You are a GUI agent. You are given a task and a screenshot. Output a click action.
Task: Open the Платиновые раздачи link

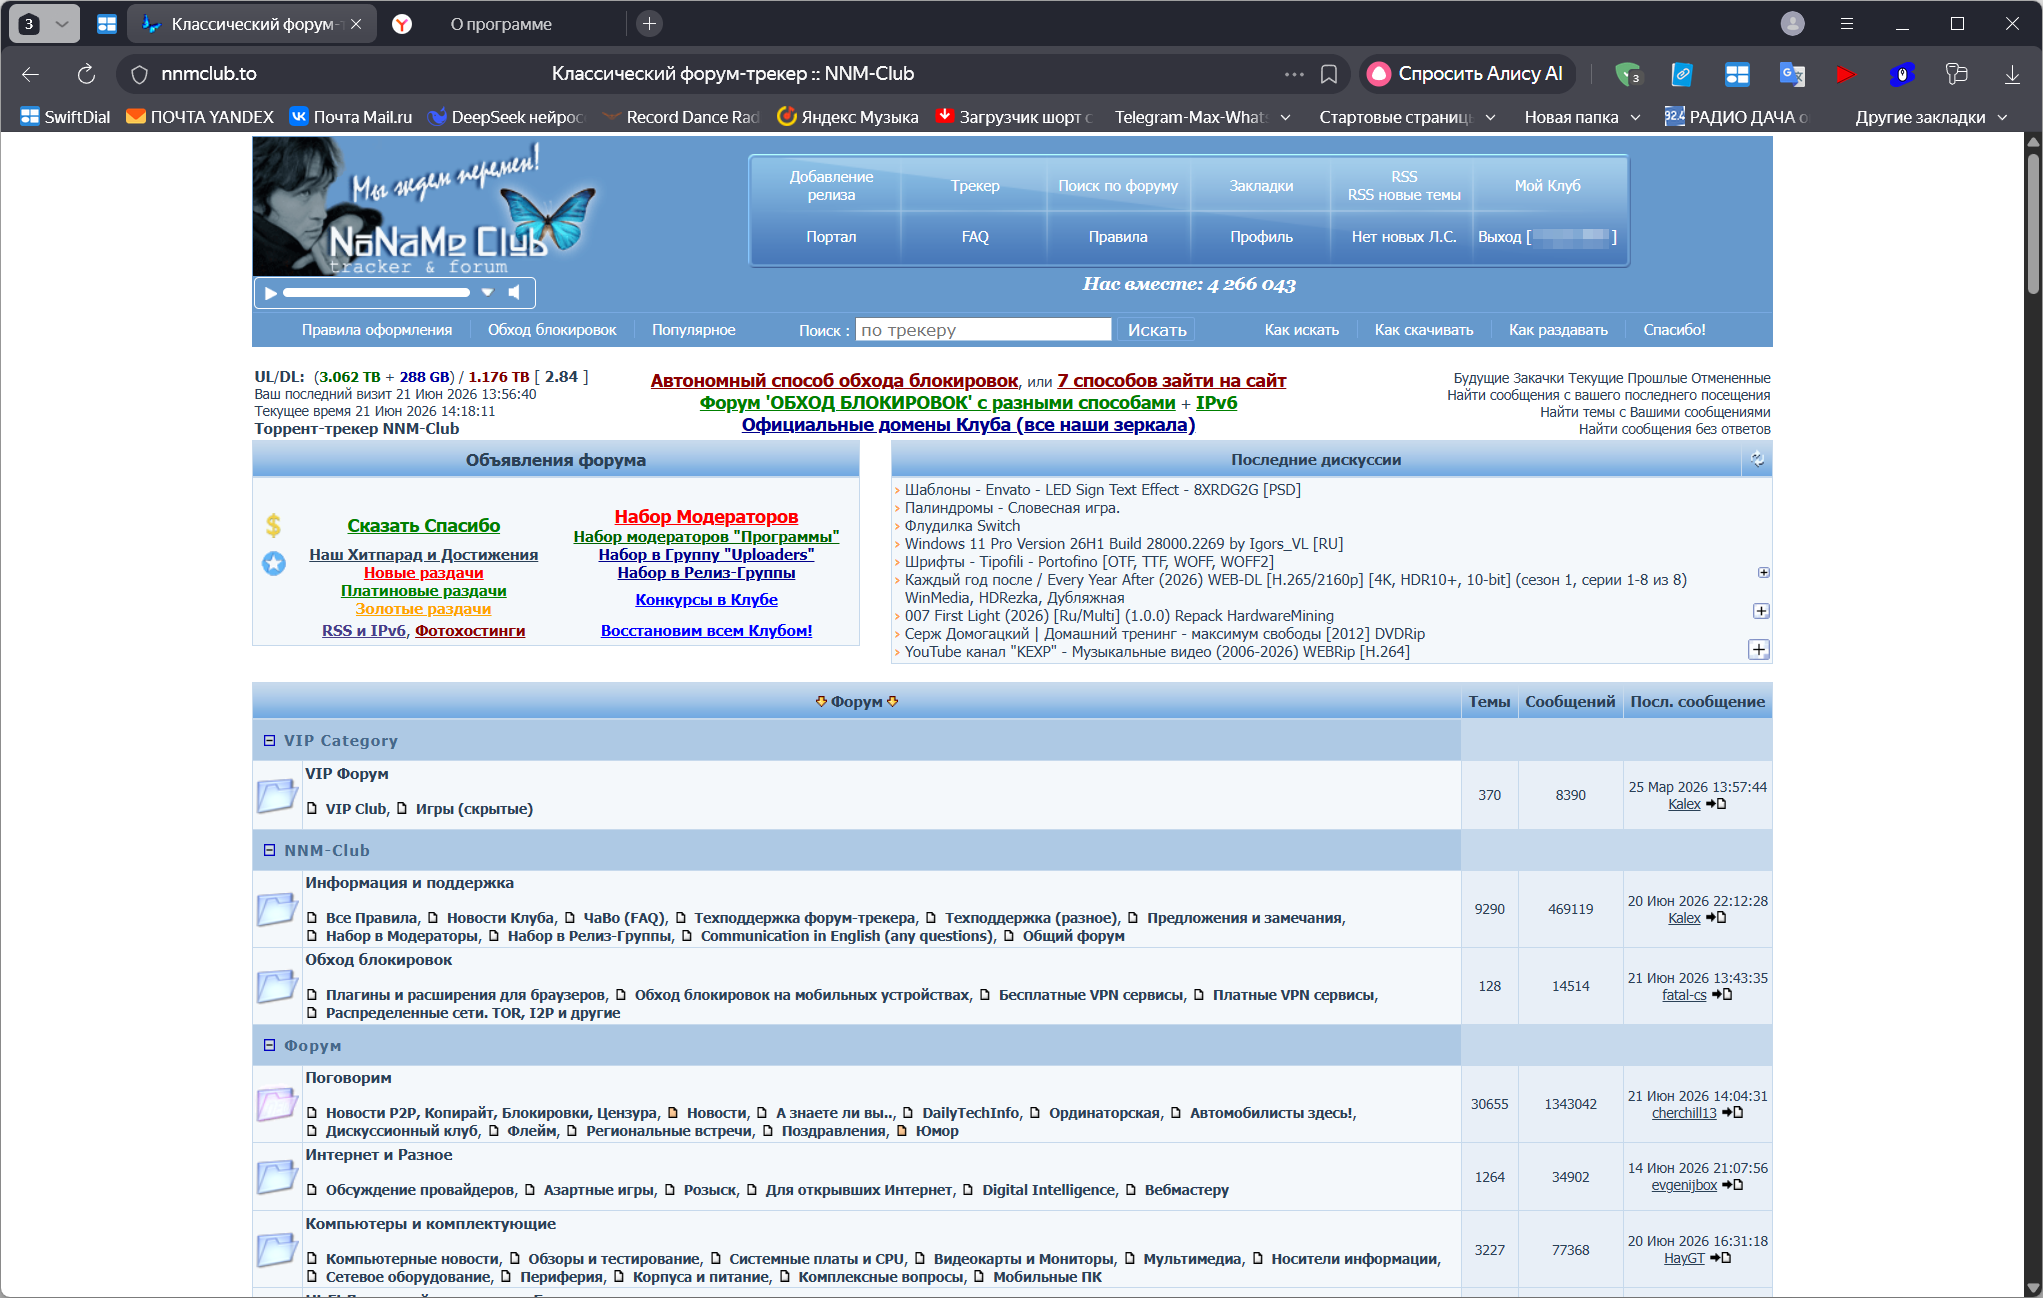point(424,591)
